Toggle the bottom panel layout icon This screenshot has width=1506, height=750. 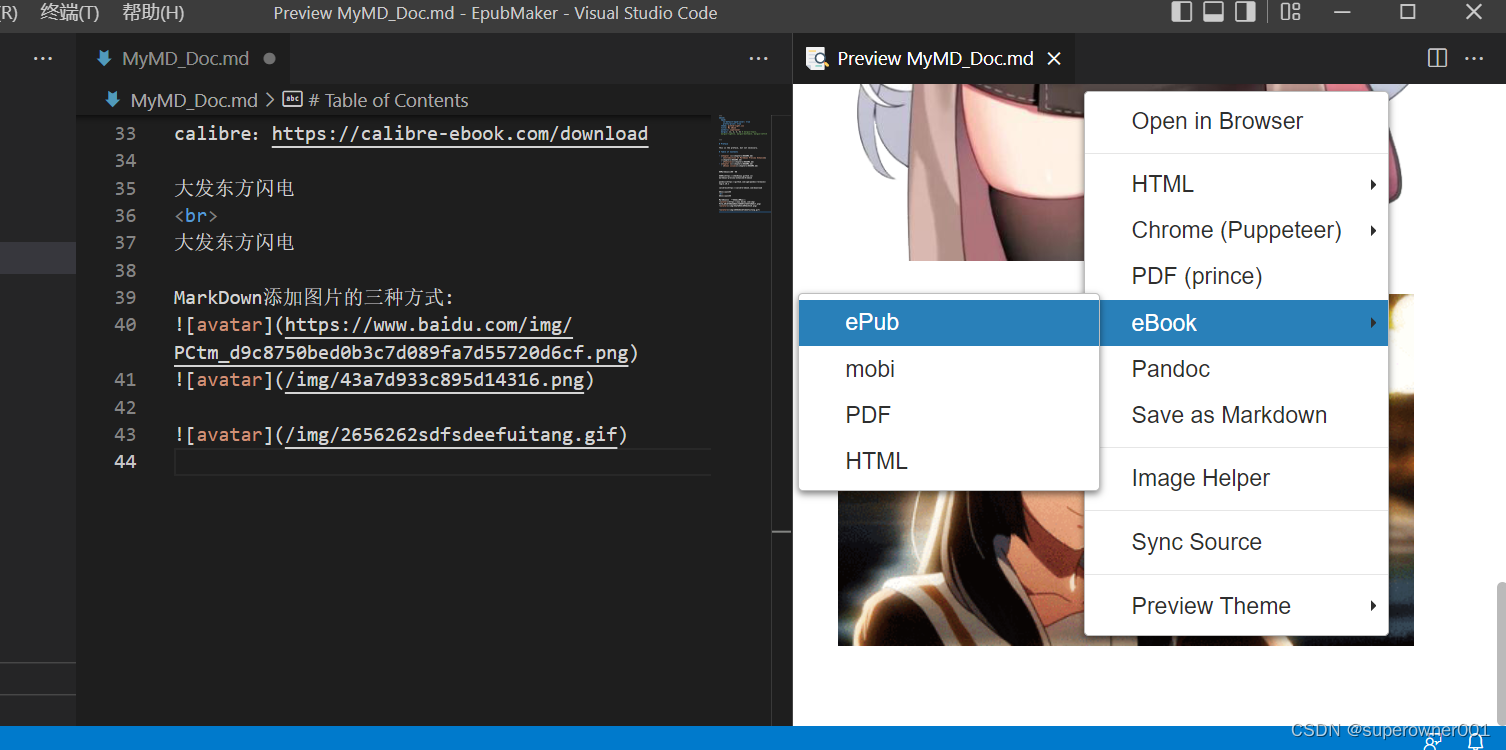(x=1213, y=12)
